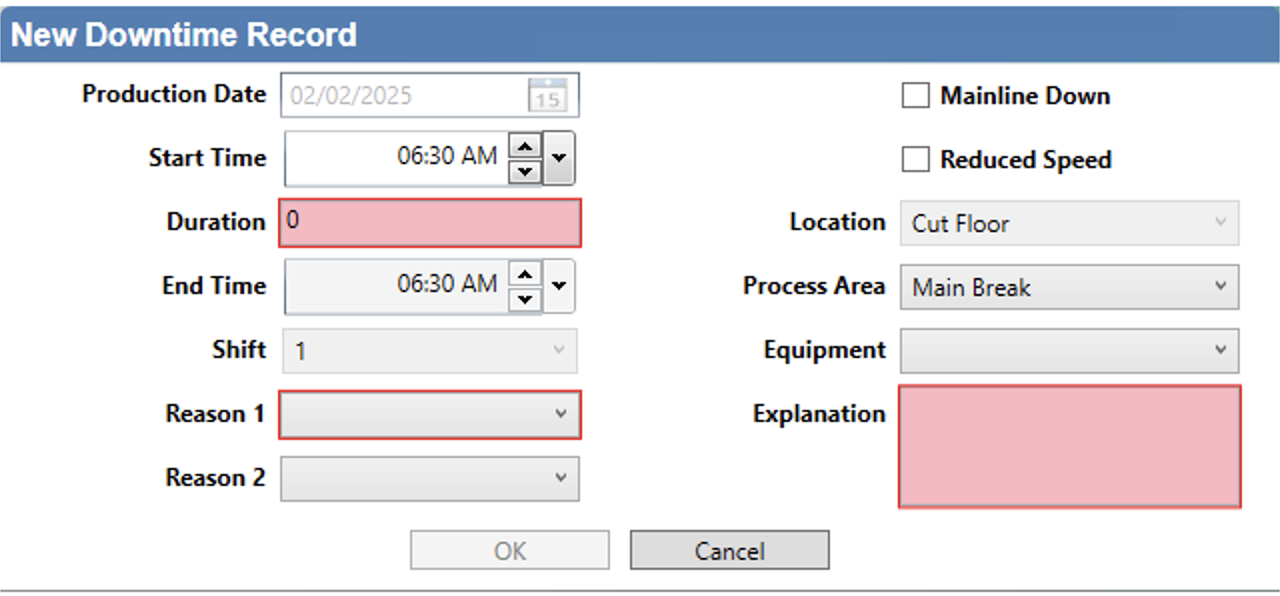
Task: Click the Start Time value field
Action: 395,159
